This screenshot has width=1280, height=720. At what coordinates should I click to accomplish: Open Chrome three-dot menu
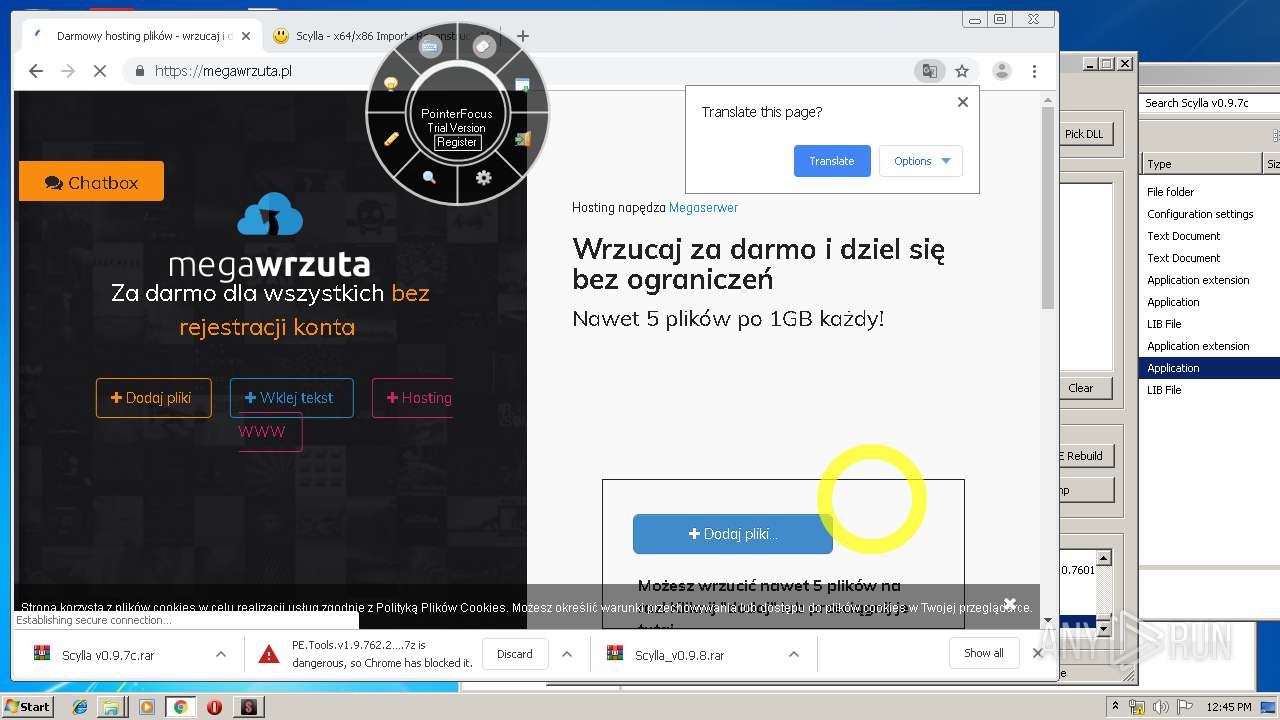pos(1034,71)
